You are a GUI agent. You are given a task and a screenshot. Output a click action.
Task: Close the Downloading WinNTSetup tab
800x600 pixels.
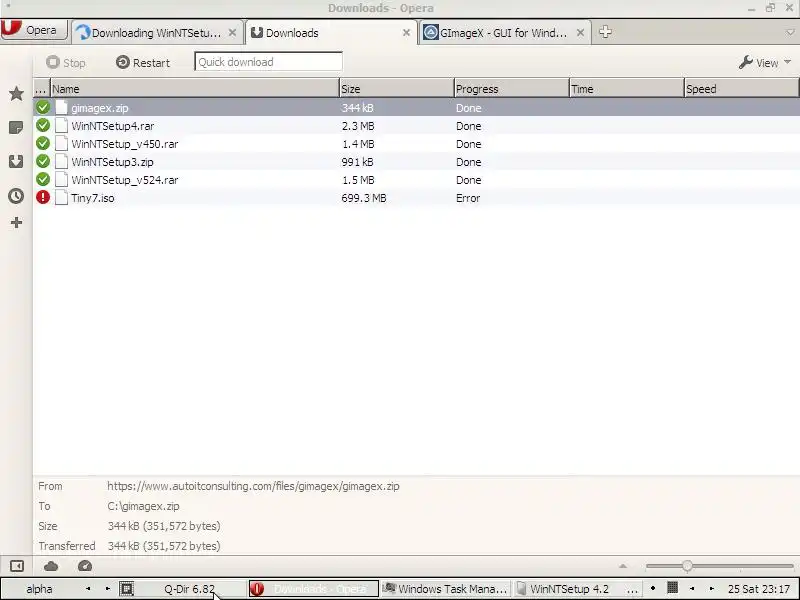coord(232,33)
